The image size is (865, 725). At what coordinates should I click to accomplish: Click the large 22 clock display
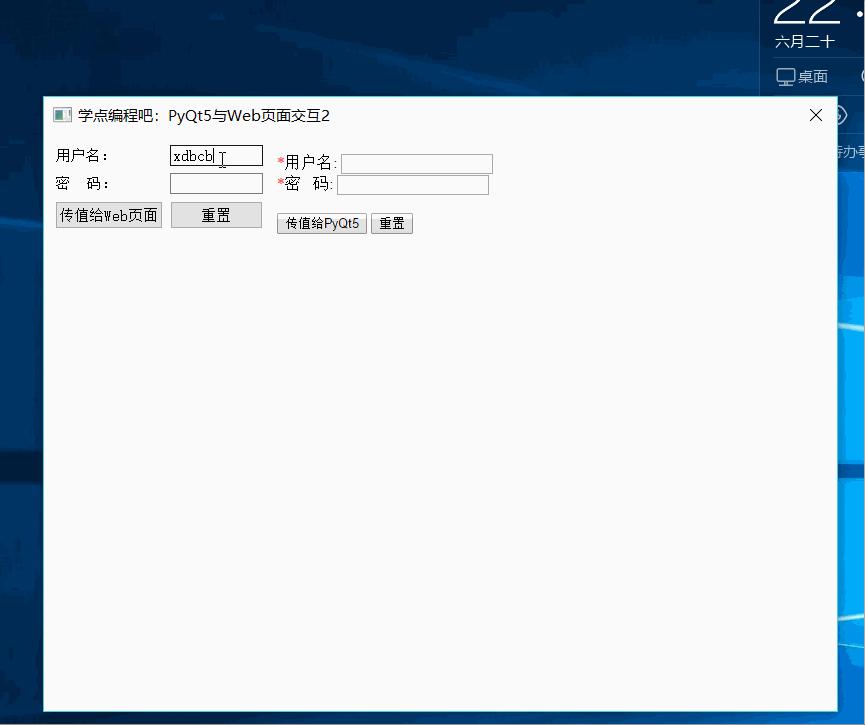tap(808, 12)
